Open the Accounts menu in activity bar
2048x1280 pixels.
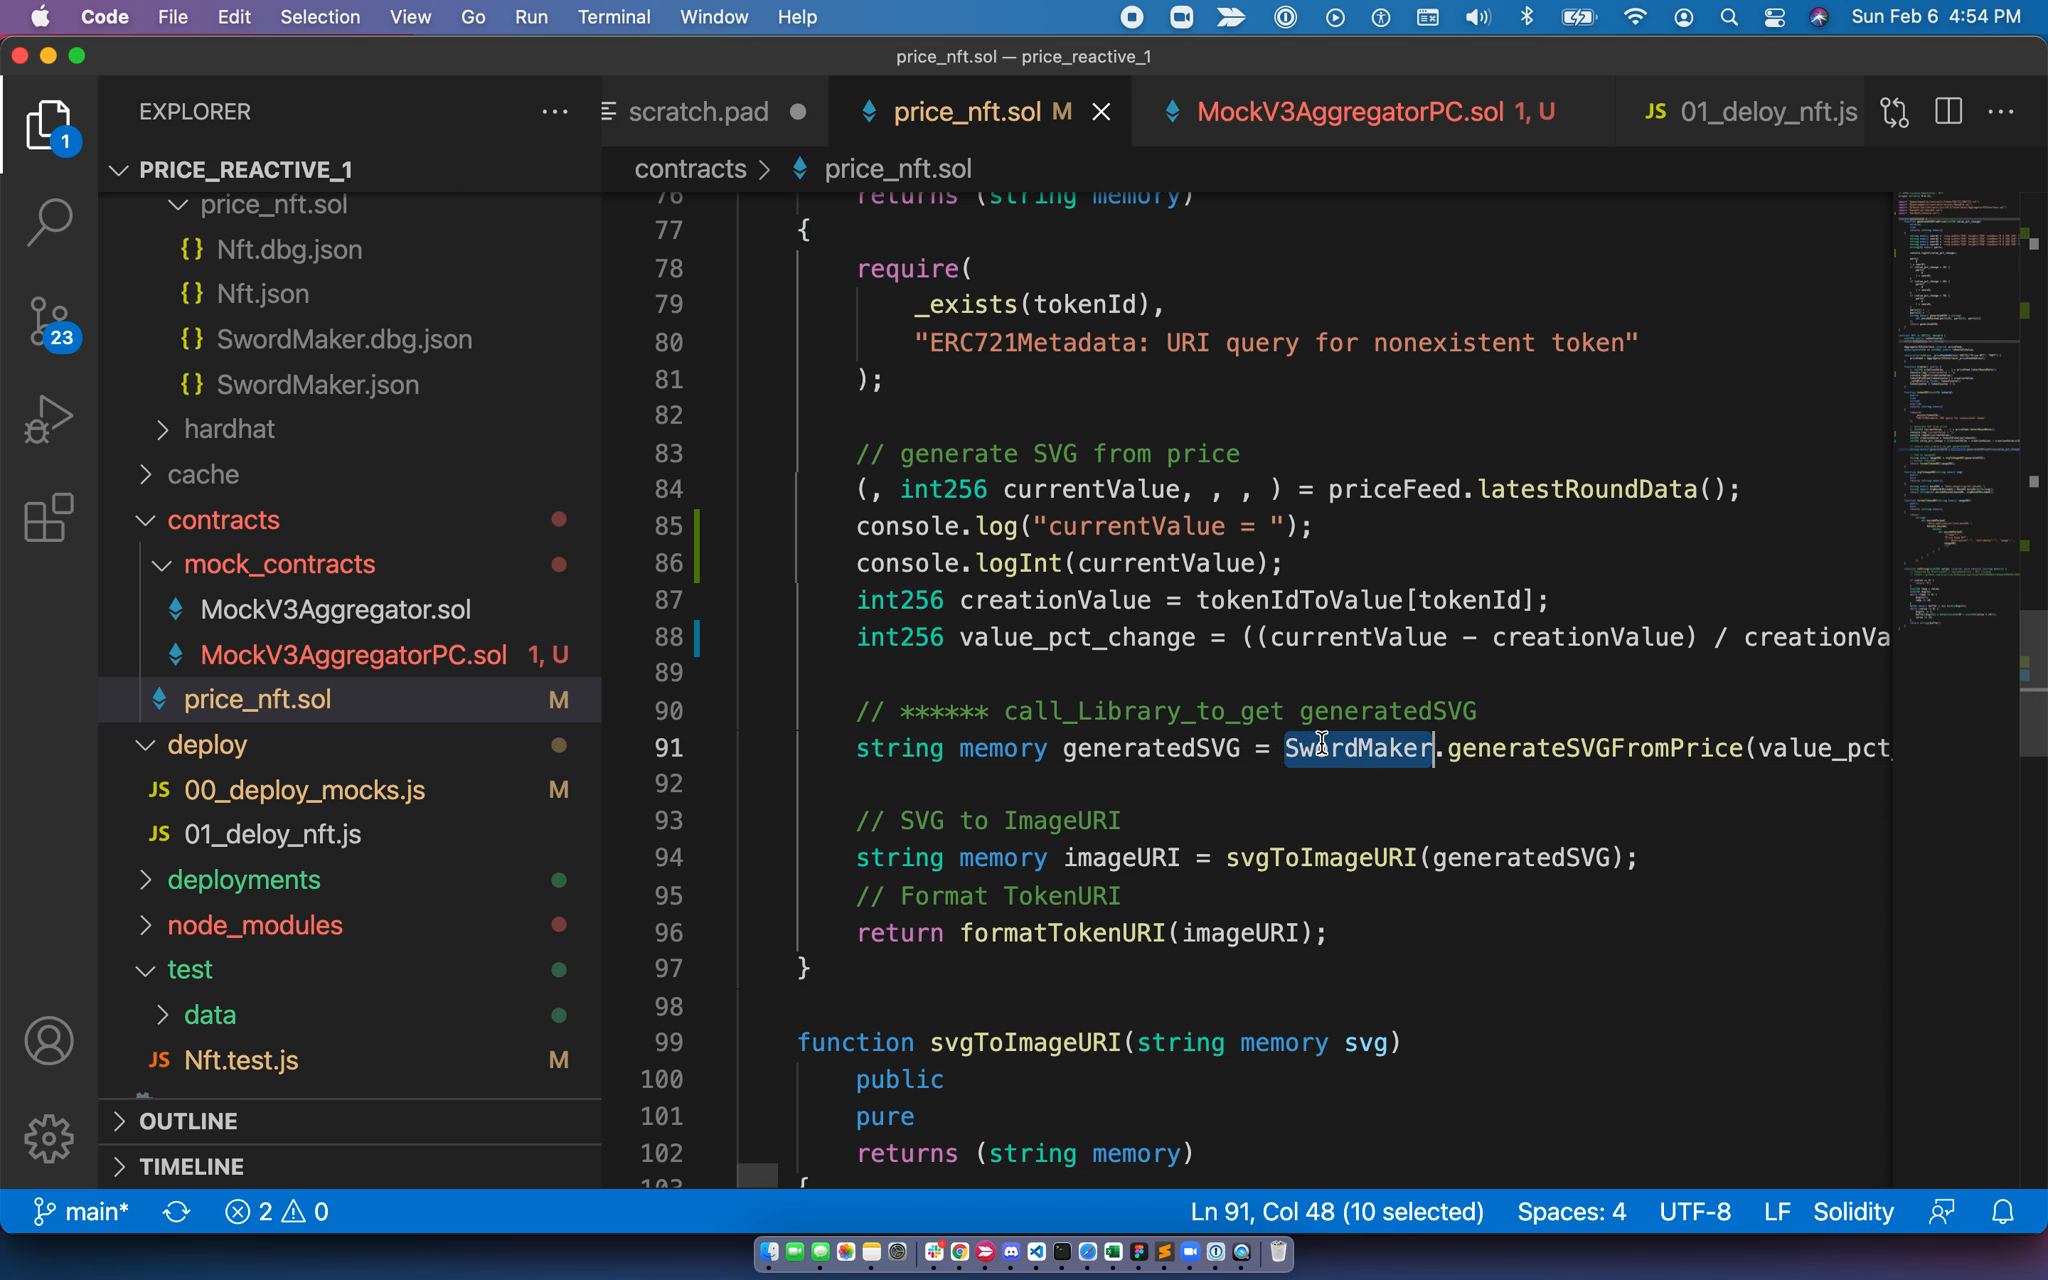[48, 1041]
